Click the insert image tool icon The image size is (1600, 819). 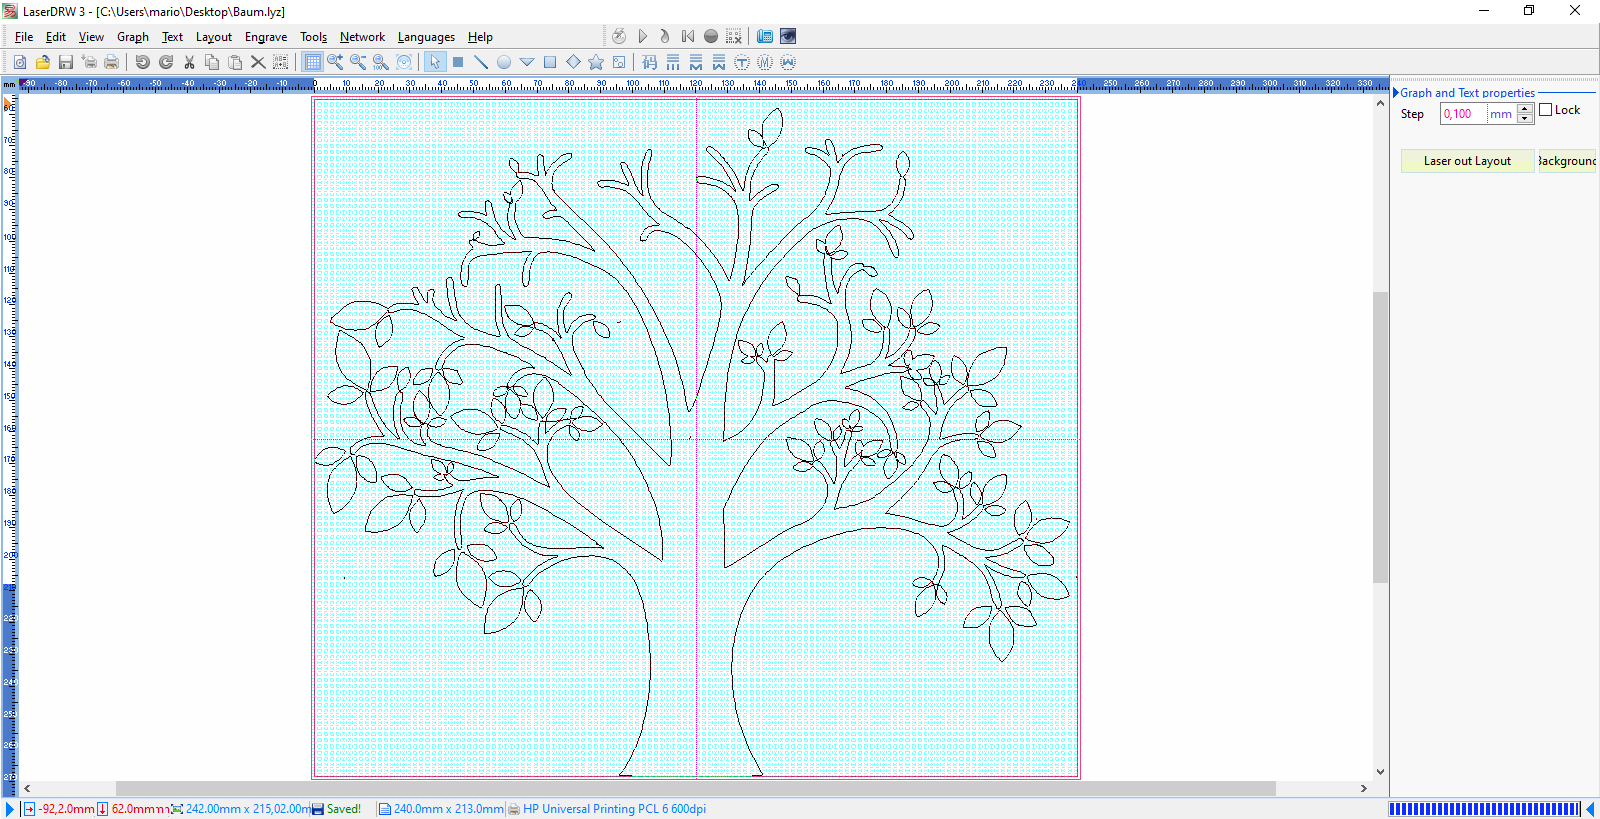619,62
